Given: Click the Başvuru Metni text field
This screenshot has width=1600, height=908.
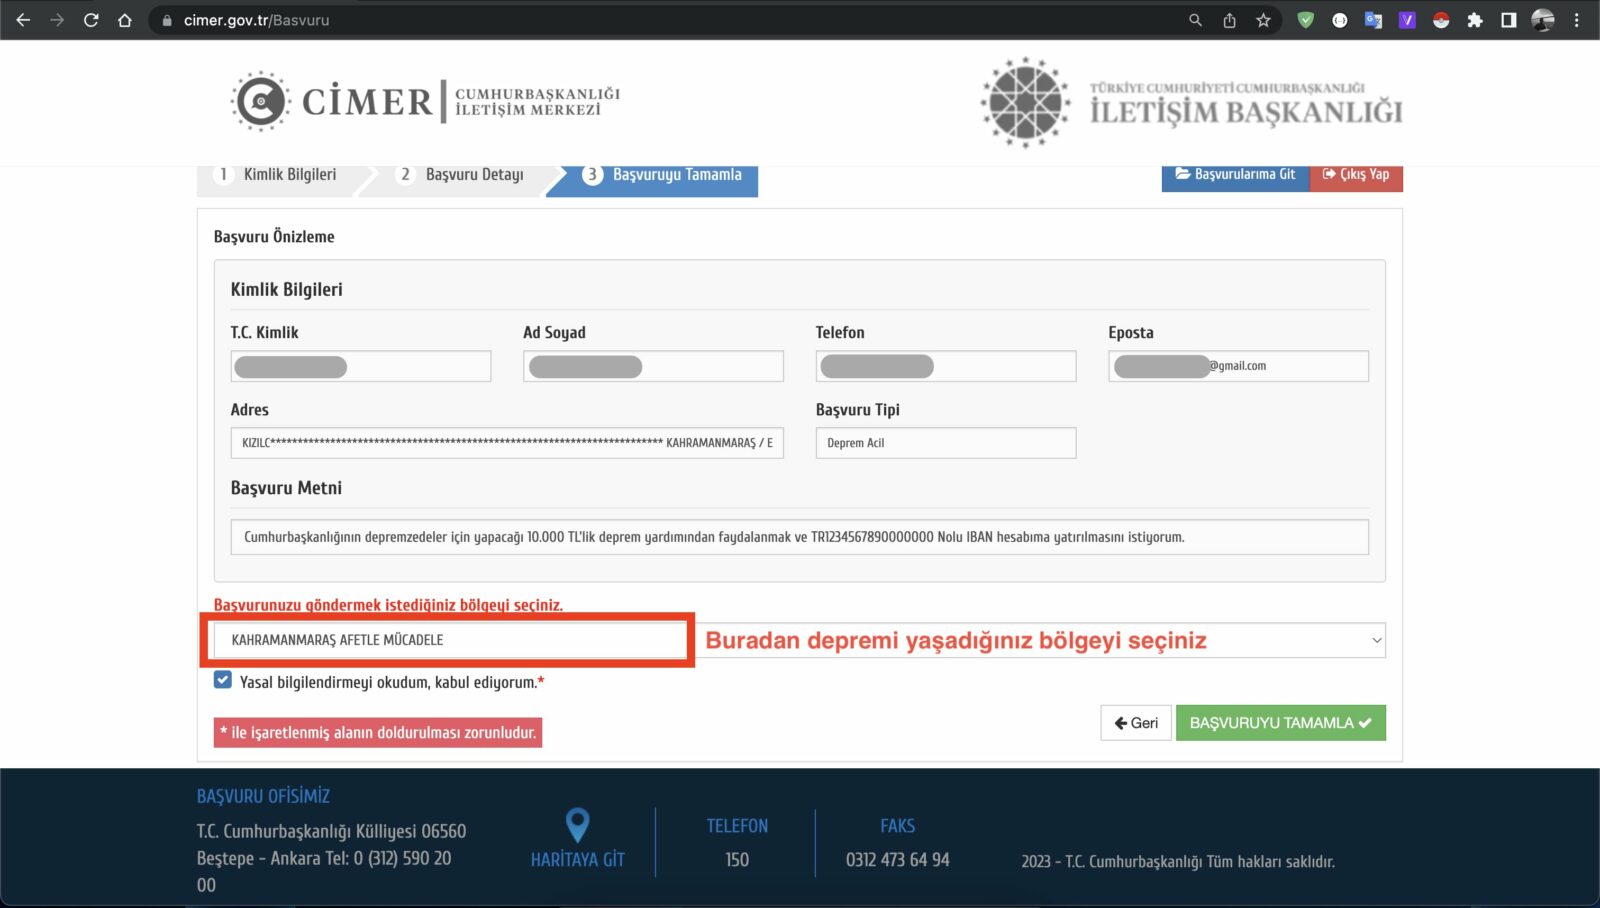Looking at the screenshot, I should click(x=799, y=537).
